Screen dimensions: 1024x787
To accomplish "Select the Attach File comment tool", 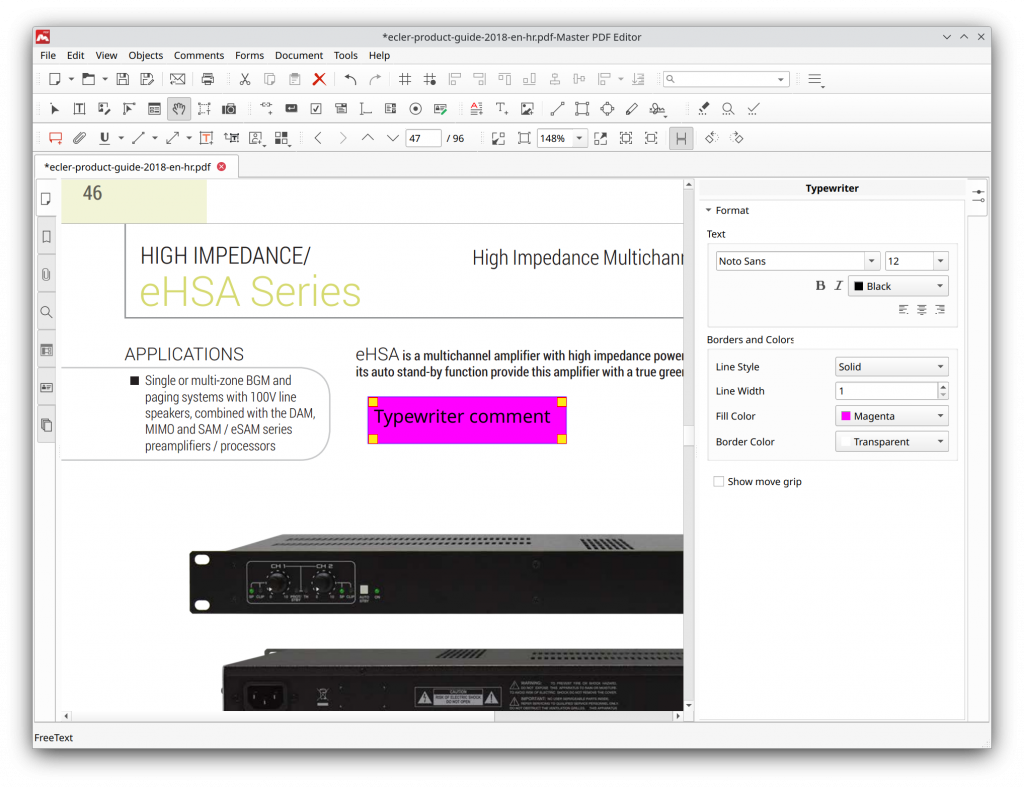I will [x=79, y=137].
